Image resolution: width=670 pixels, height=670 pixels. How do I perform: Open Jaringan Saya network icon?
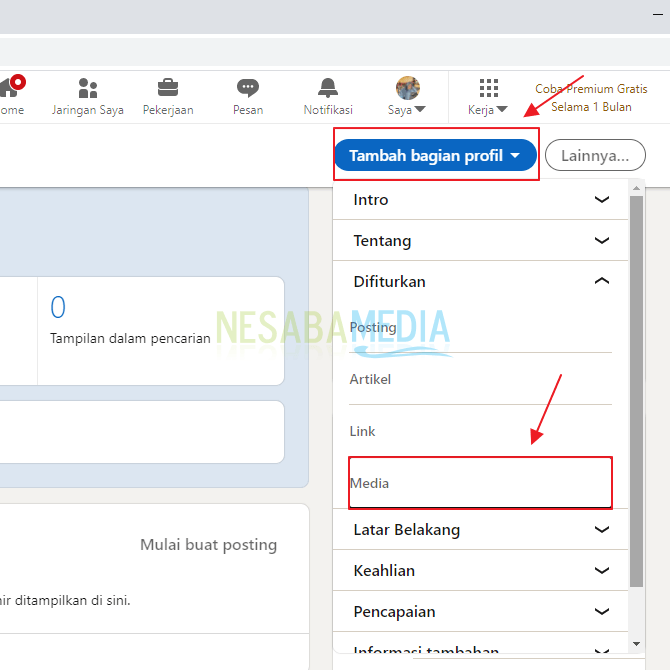[x=88, y=89]
